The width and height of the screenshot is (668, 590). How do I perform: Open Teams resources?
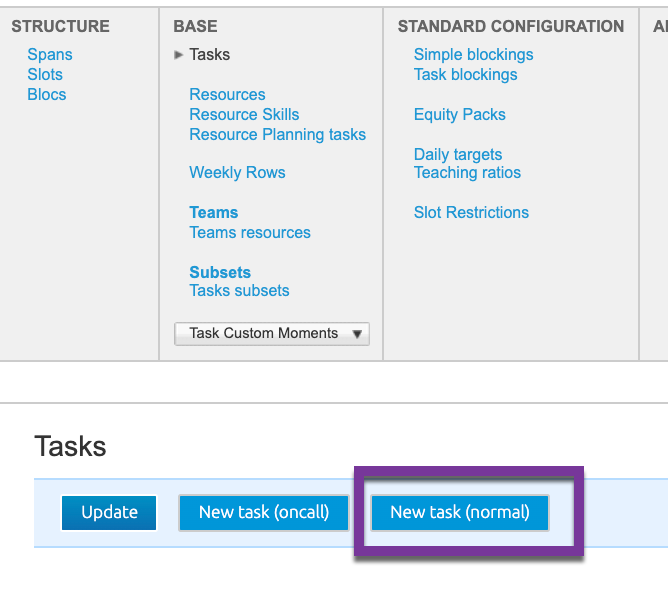pos(250,233)
